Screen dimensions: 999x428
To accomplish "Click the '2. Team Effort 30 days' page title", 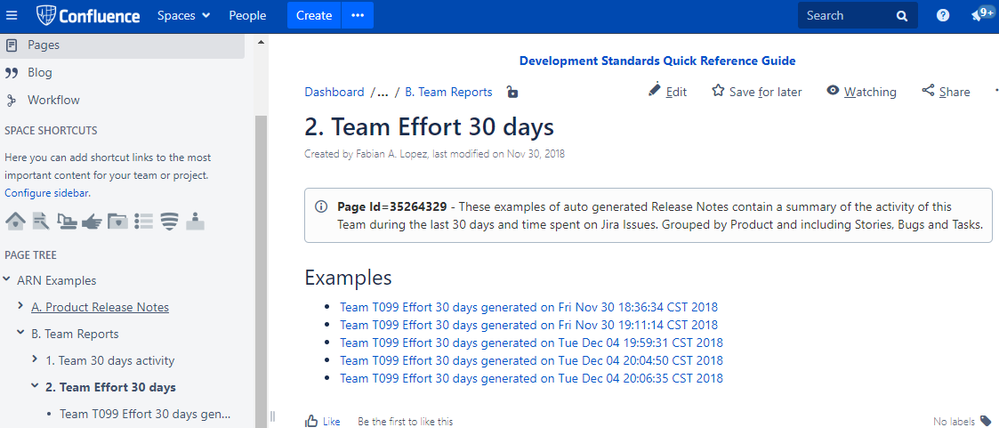I will click(429, 127).
